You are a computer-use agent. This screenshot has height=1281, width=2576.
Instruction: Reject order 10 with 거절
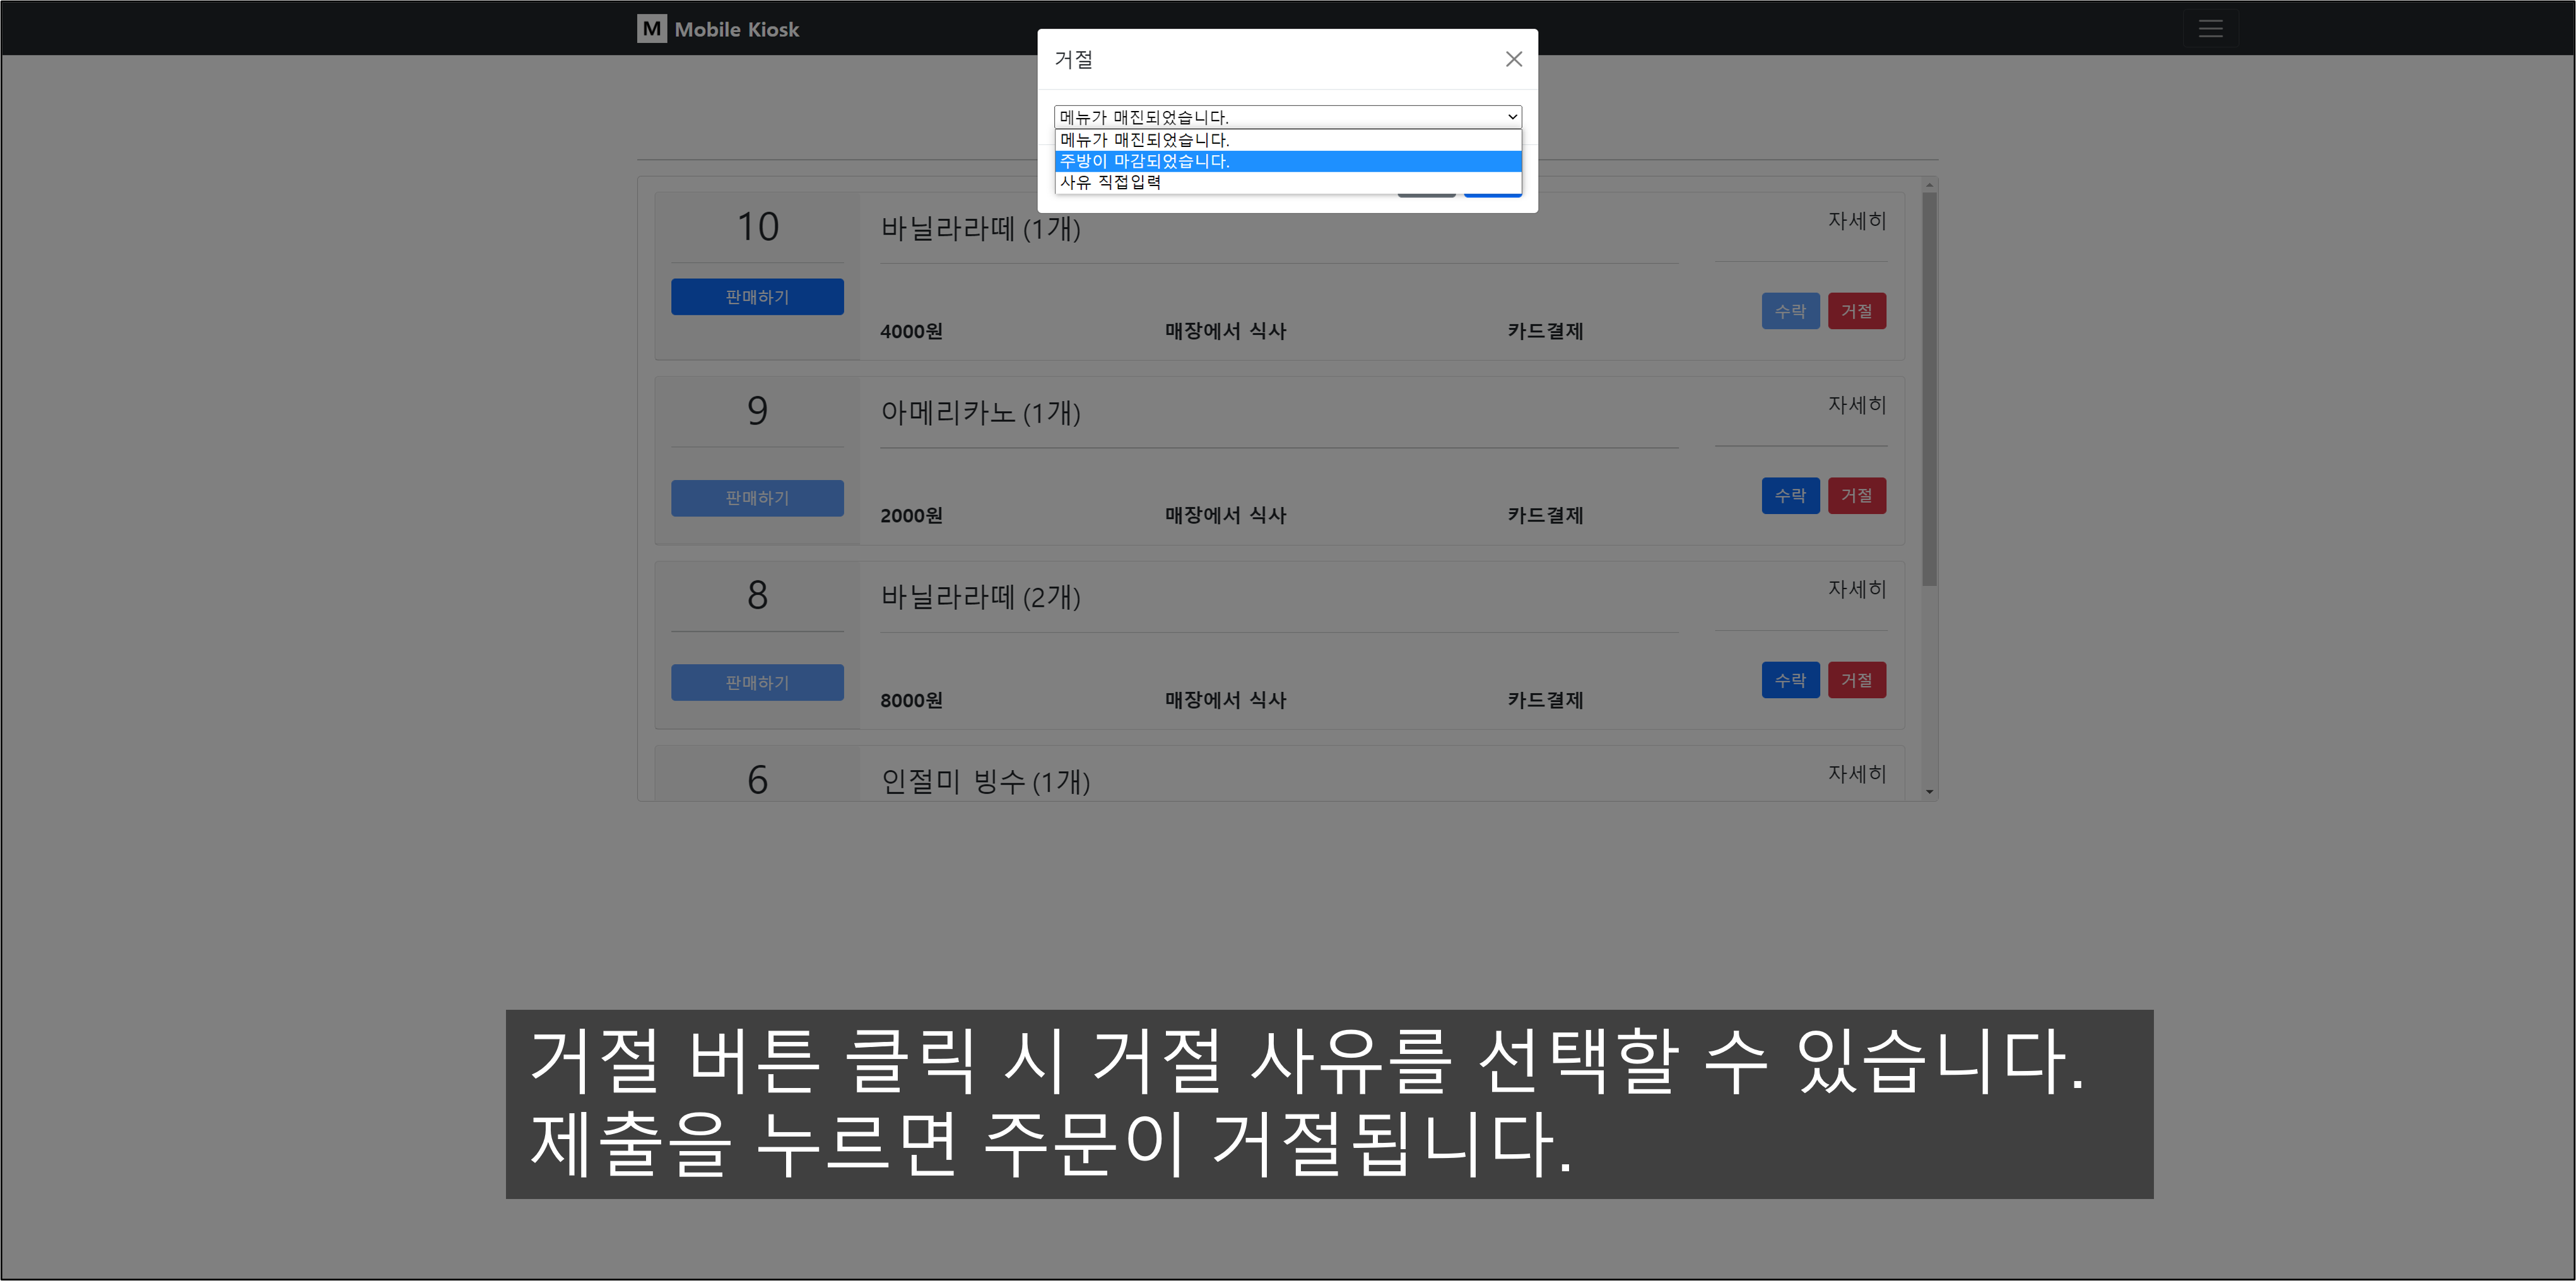[1857, 311]
